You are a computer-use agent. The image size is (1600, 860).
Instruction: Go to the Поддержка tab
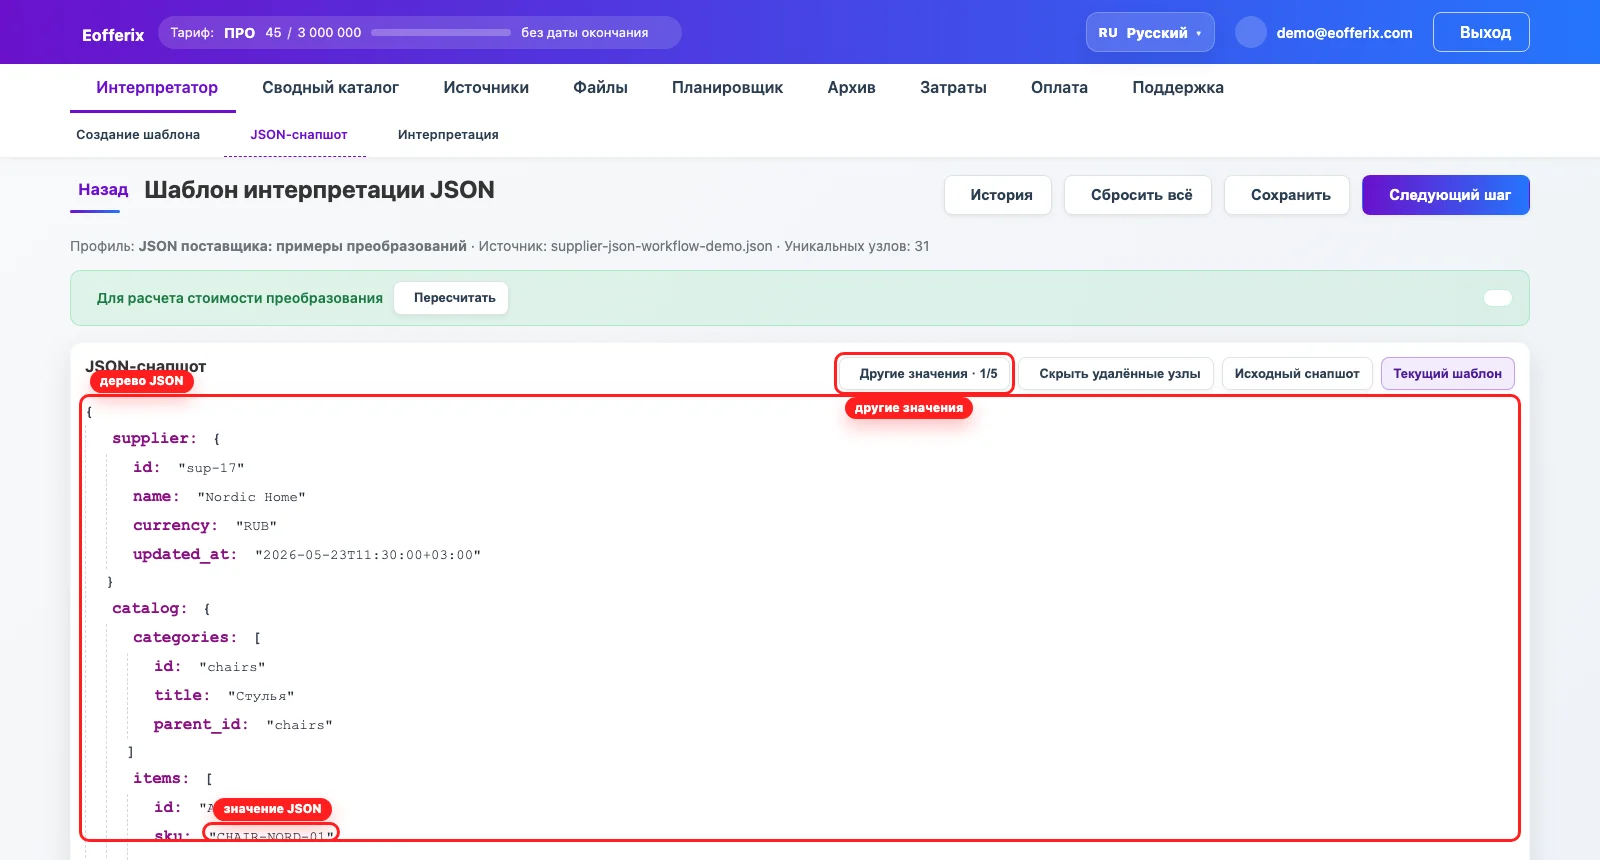[x=1178, y=87]
